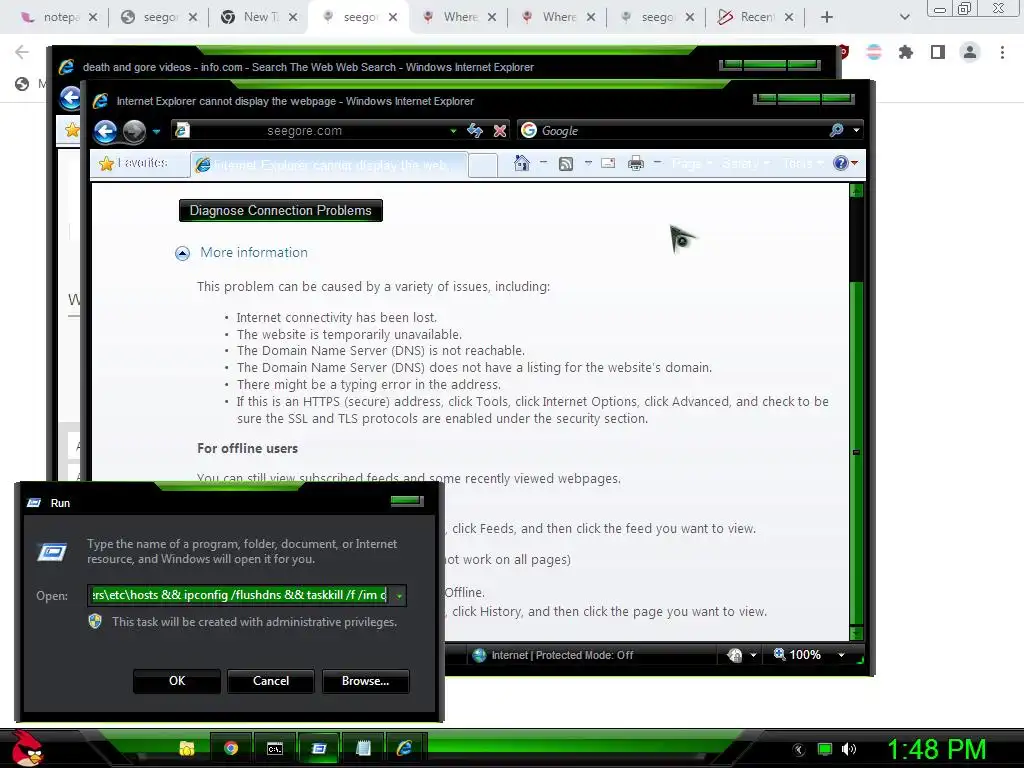This screenshot has height=768, width=1024.
Task: Click the 100% zoom magnifier in the status bar
Action: pos(780,654)
